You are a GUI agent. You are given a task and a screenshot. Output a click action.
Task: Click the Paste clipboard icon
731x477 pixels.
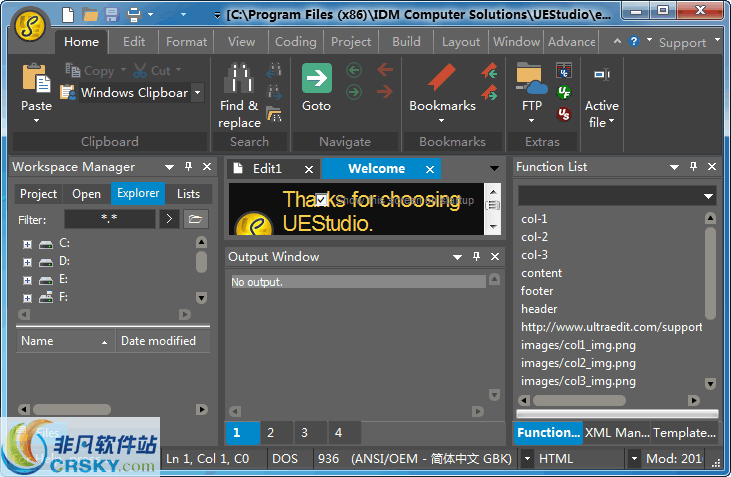pos(36,78)
